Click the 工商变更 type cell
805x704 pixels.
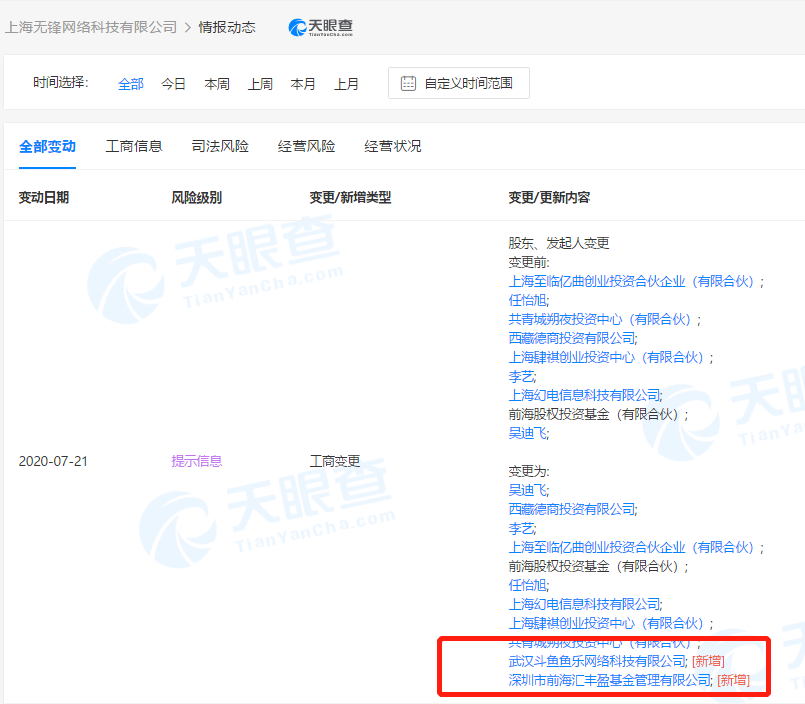[x=335, y=461]
